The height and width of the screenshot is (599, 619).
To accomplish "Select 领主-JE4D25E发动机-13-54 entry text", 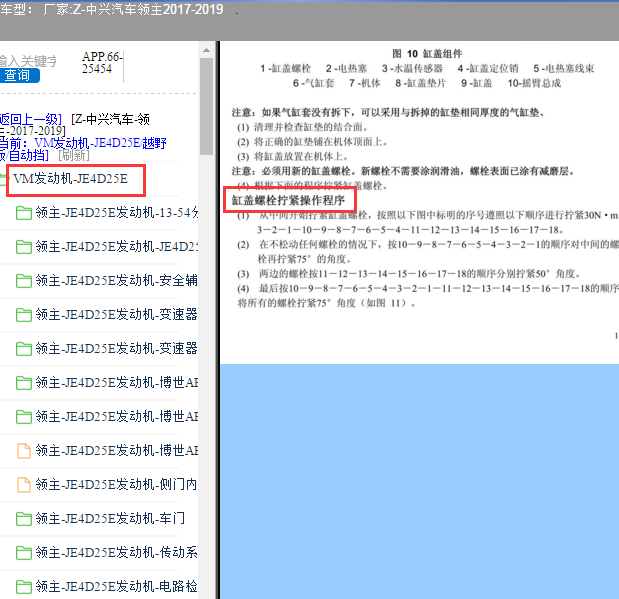I will [x=117, y=213].
